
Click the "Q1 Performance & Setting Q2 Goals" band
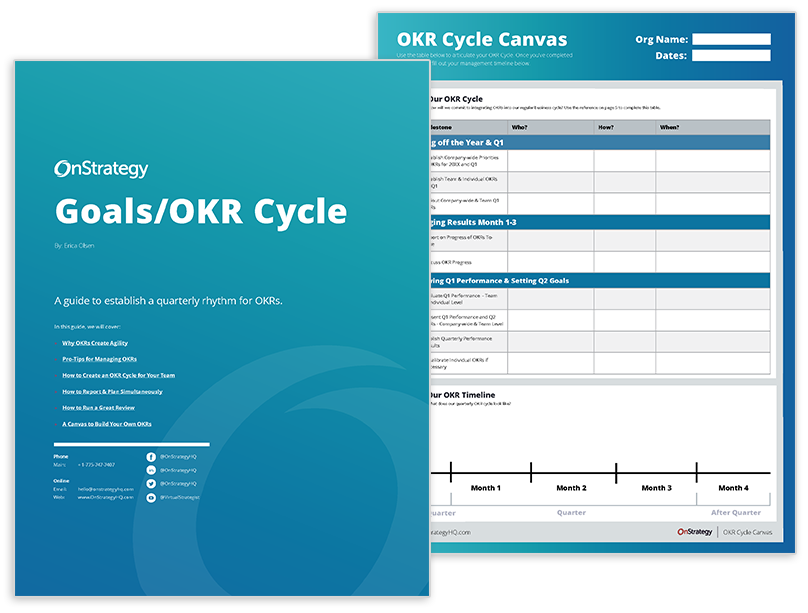600,281
